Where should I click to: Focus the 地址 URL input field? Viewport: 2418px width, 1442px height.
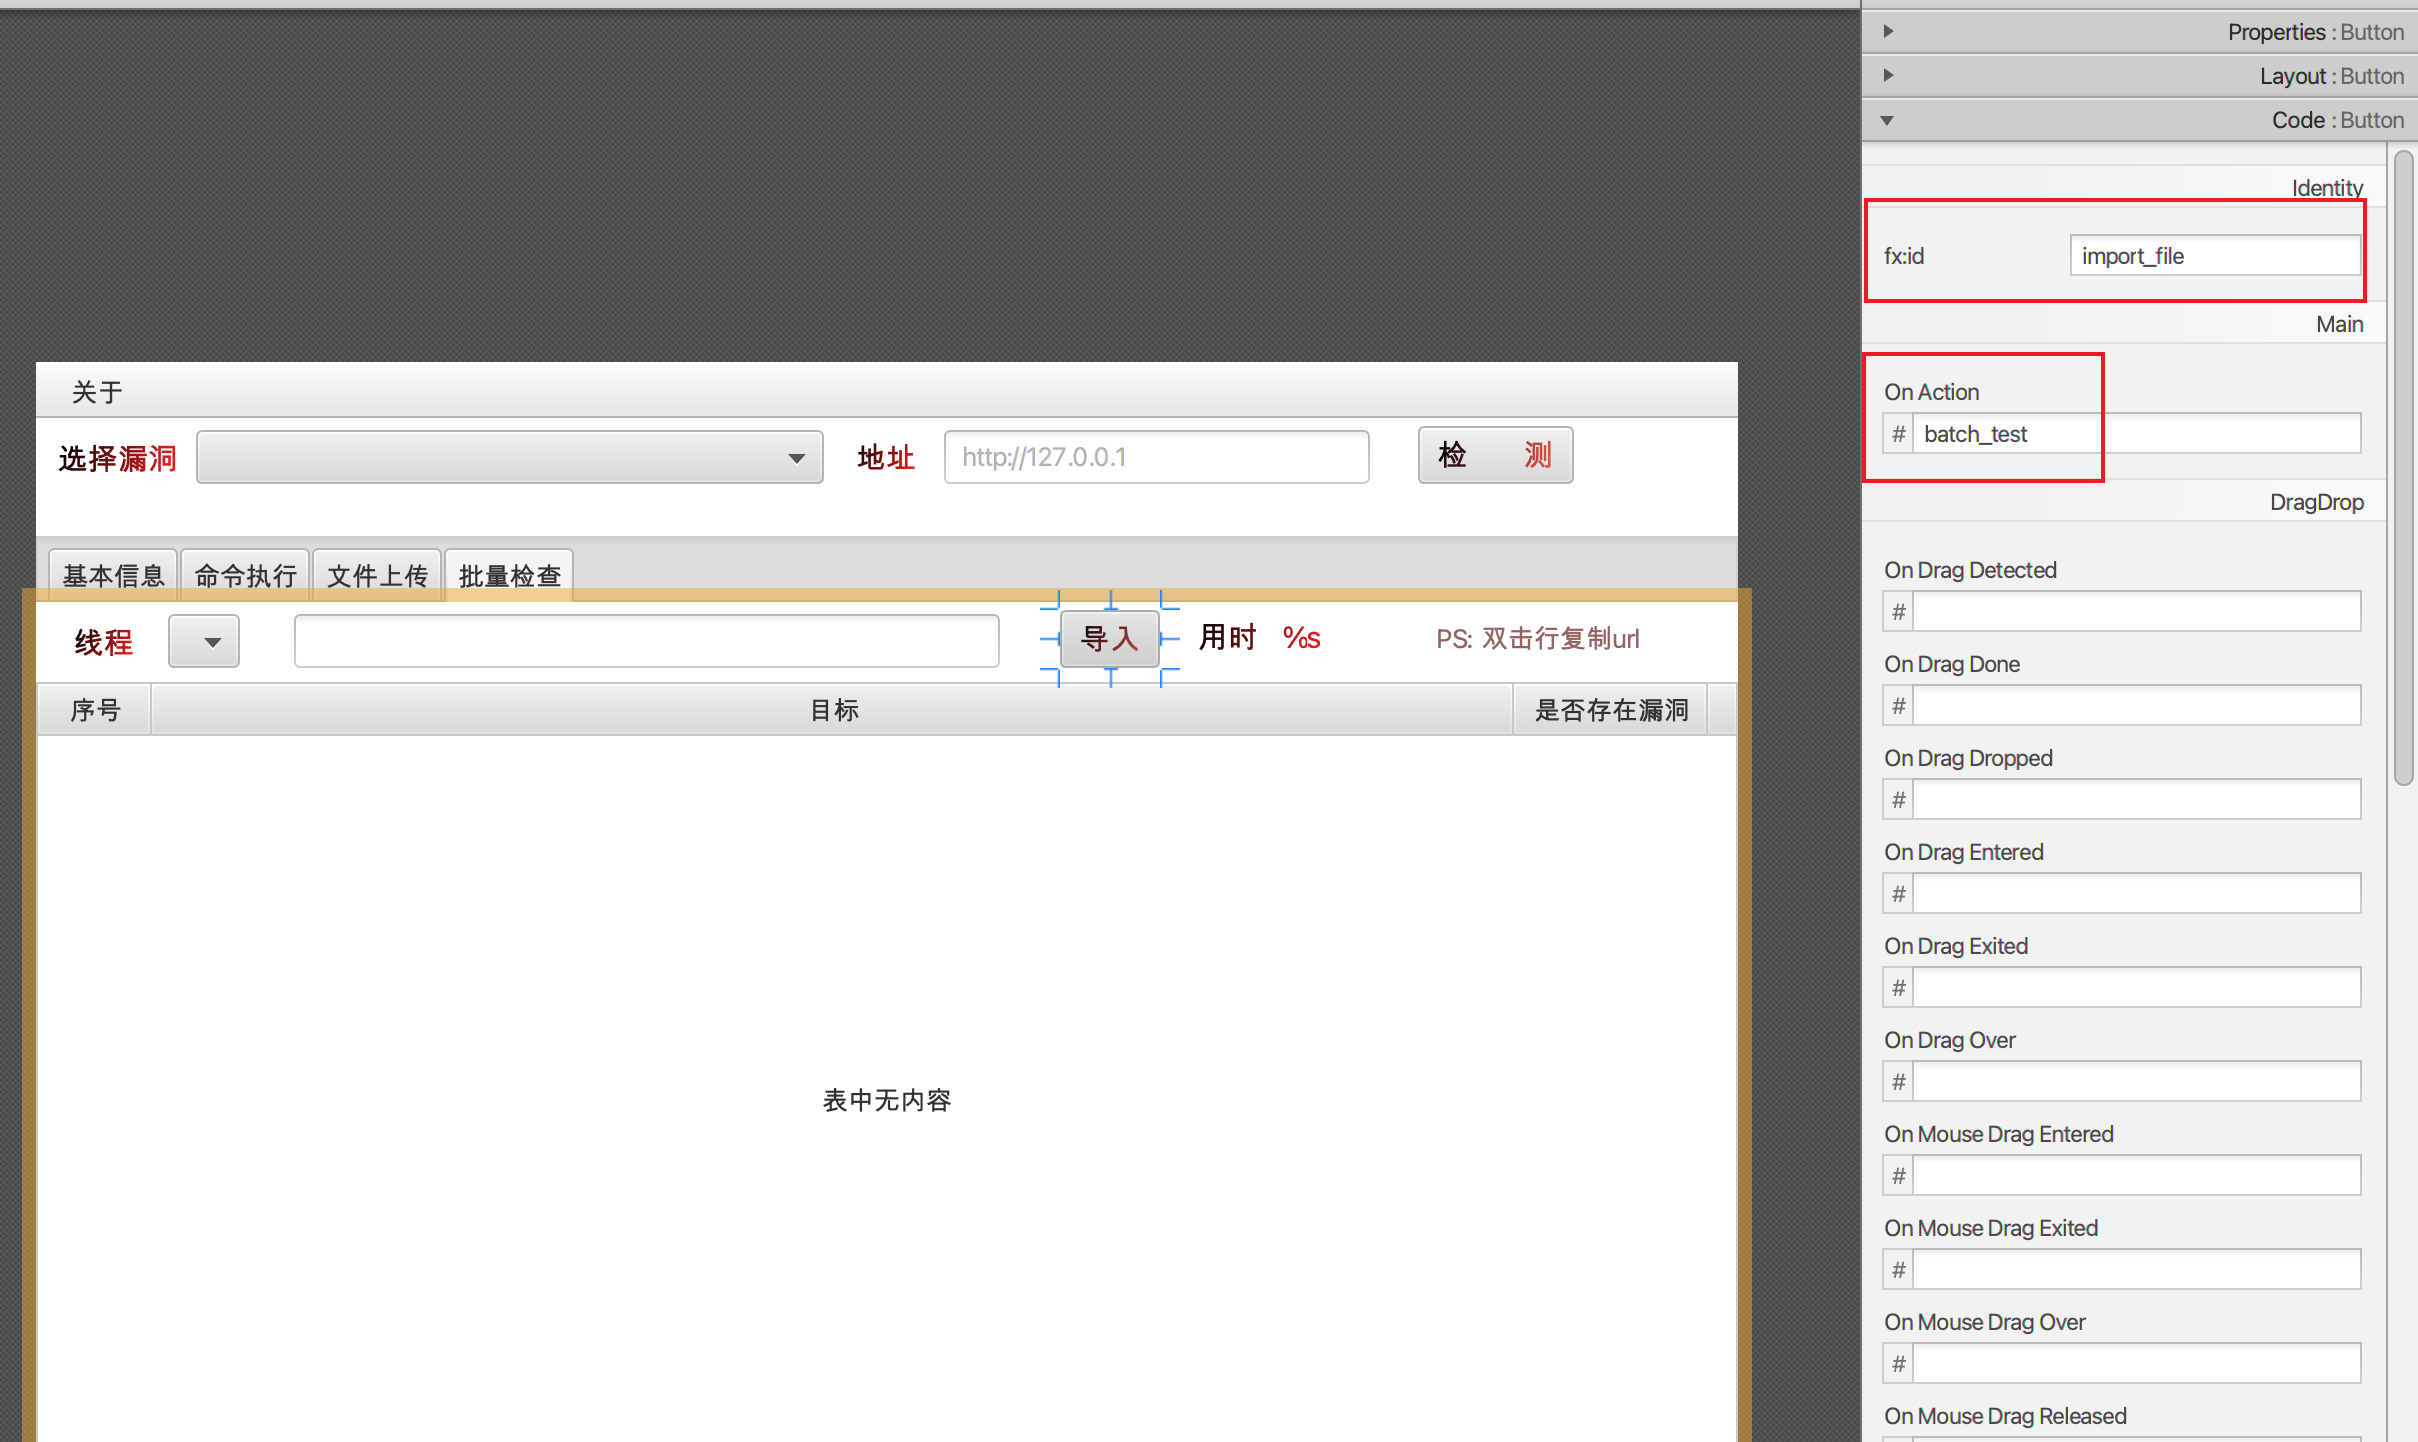pos(1156,457)
